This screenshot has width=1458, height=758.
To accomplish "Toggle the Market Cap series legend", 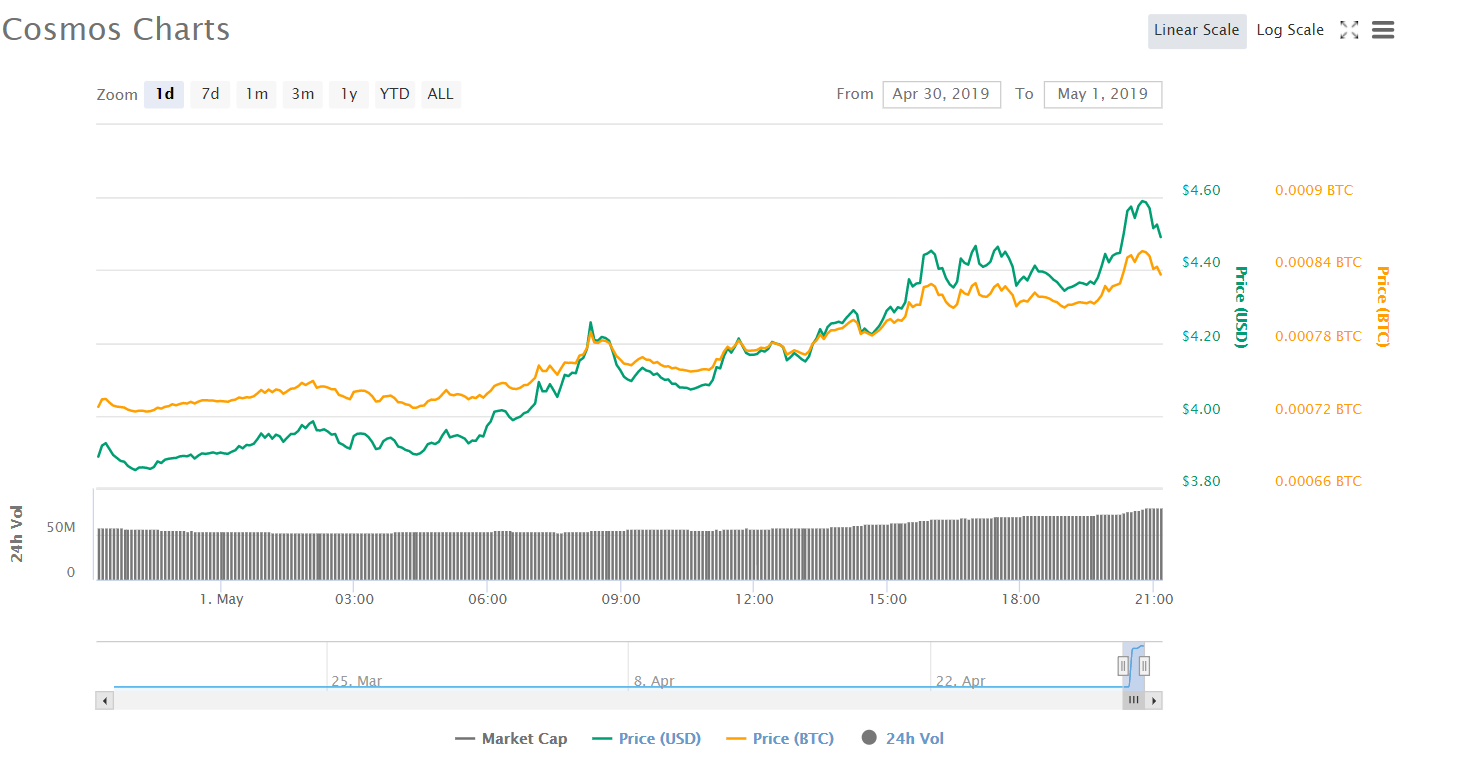I will 511,739.
